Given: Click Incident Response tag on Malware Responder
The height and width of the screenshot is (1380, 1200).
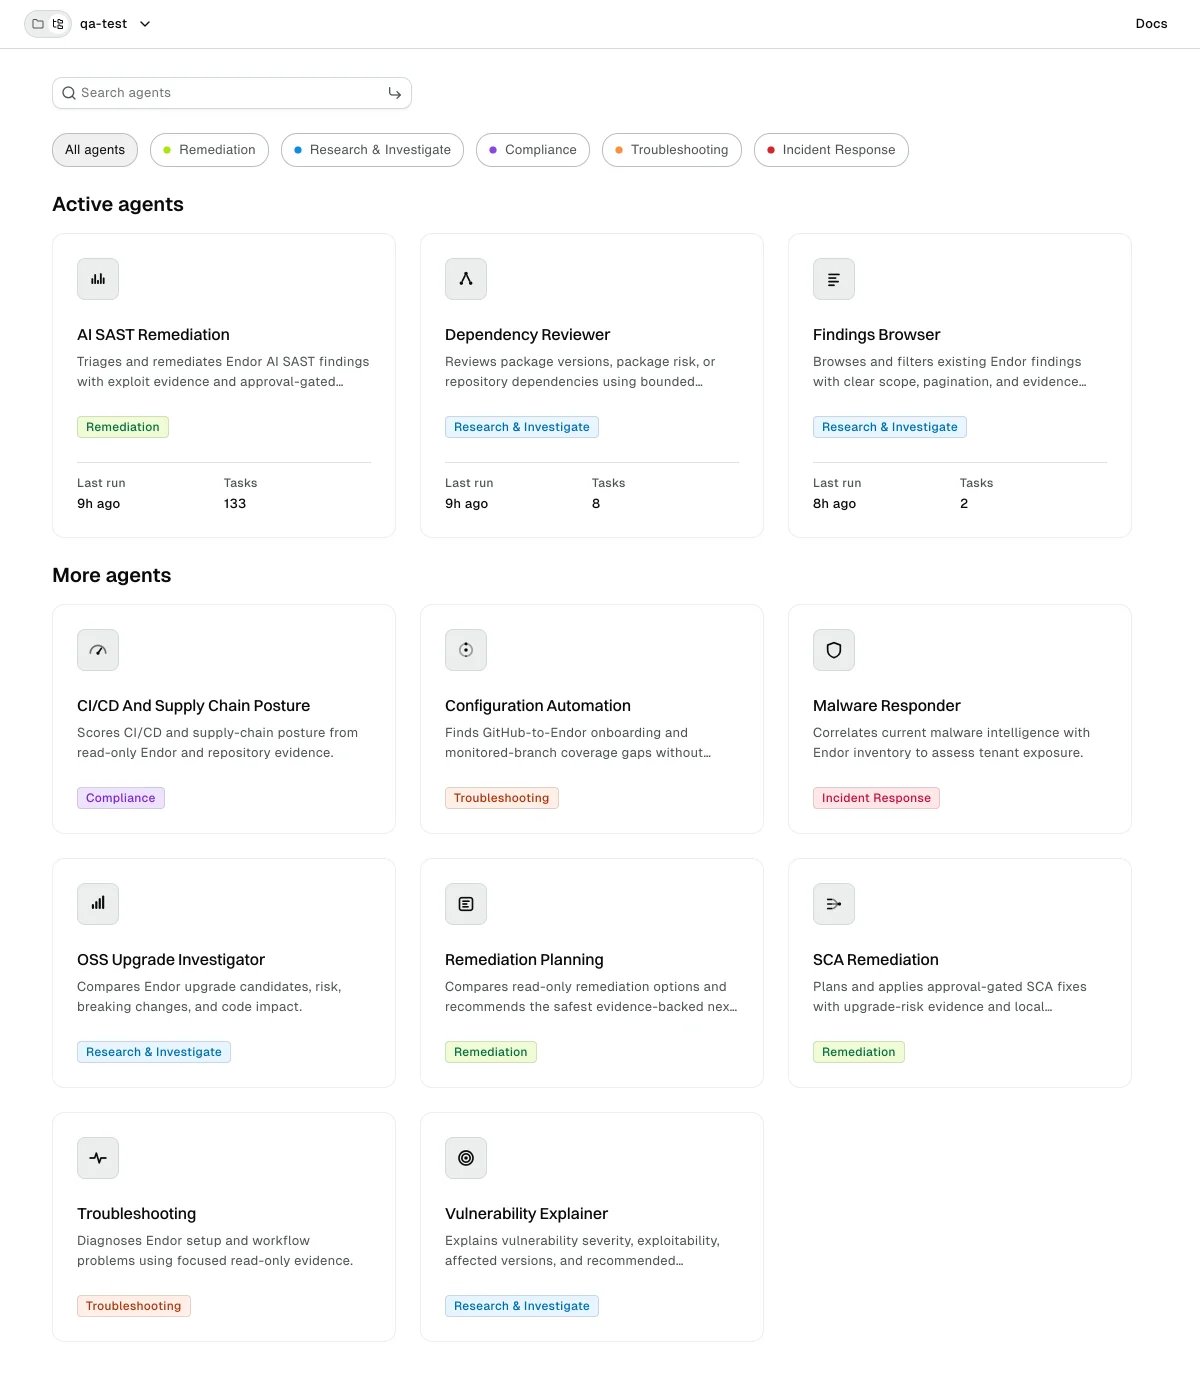Looking at the screenshot, I should [x=876, y=798].
